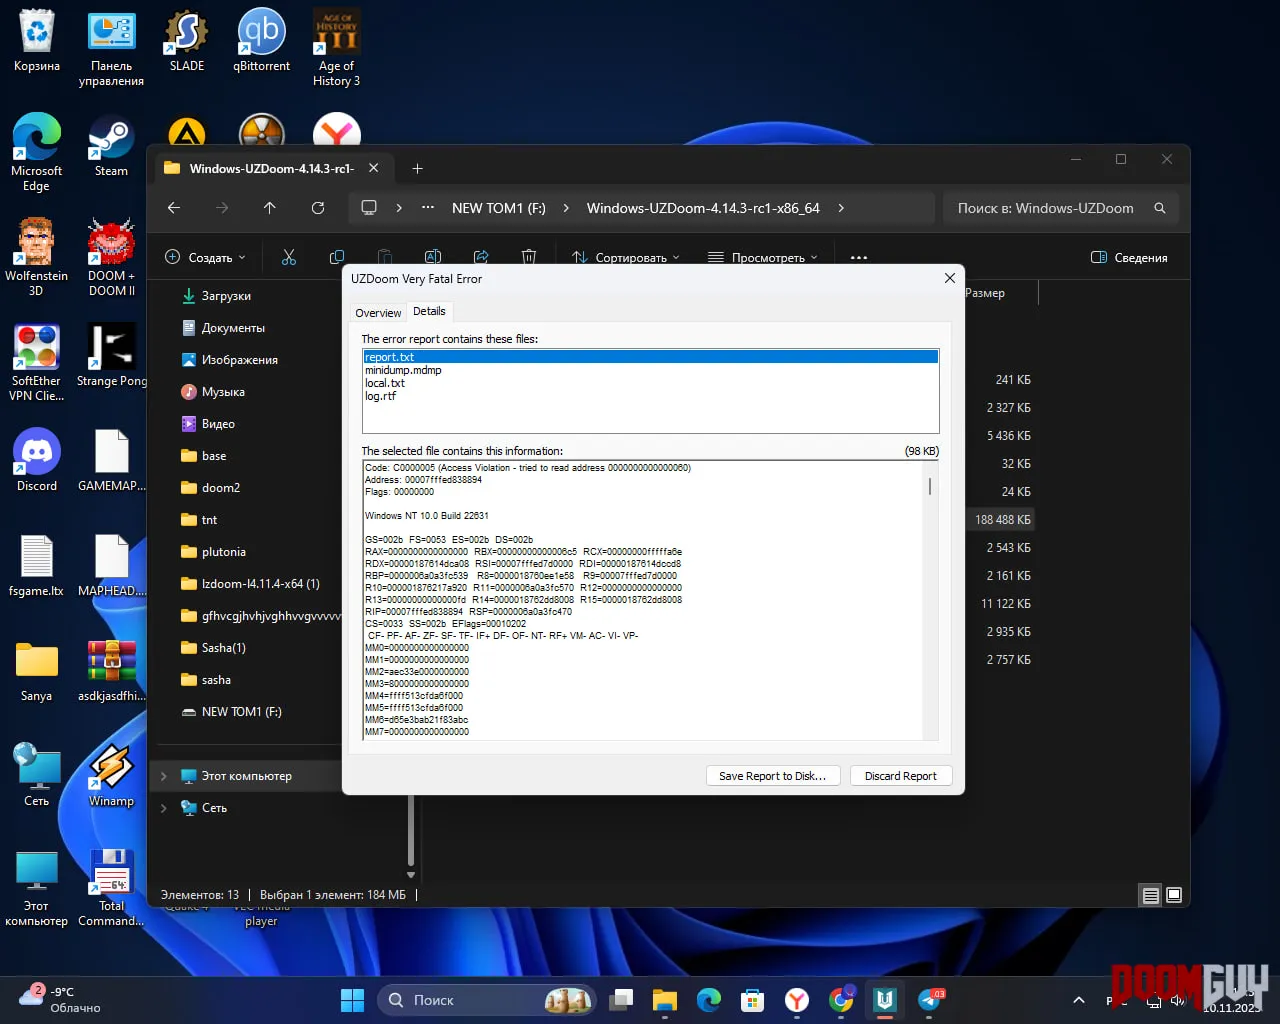Expand the Этот компьютер tree node

[164, 776]
